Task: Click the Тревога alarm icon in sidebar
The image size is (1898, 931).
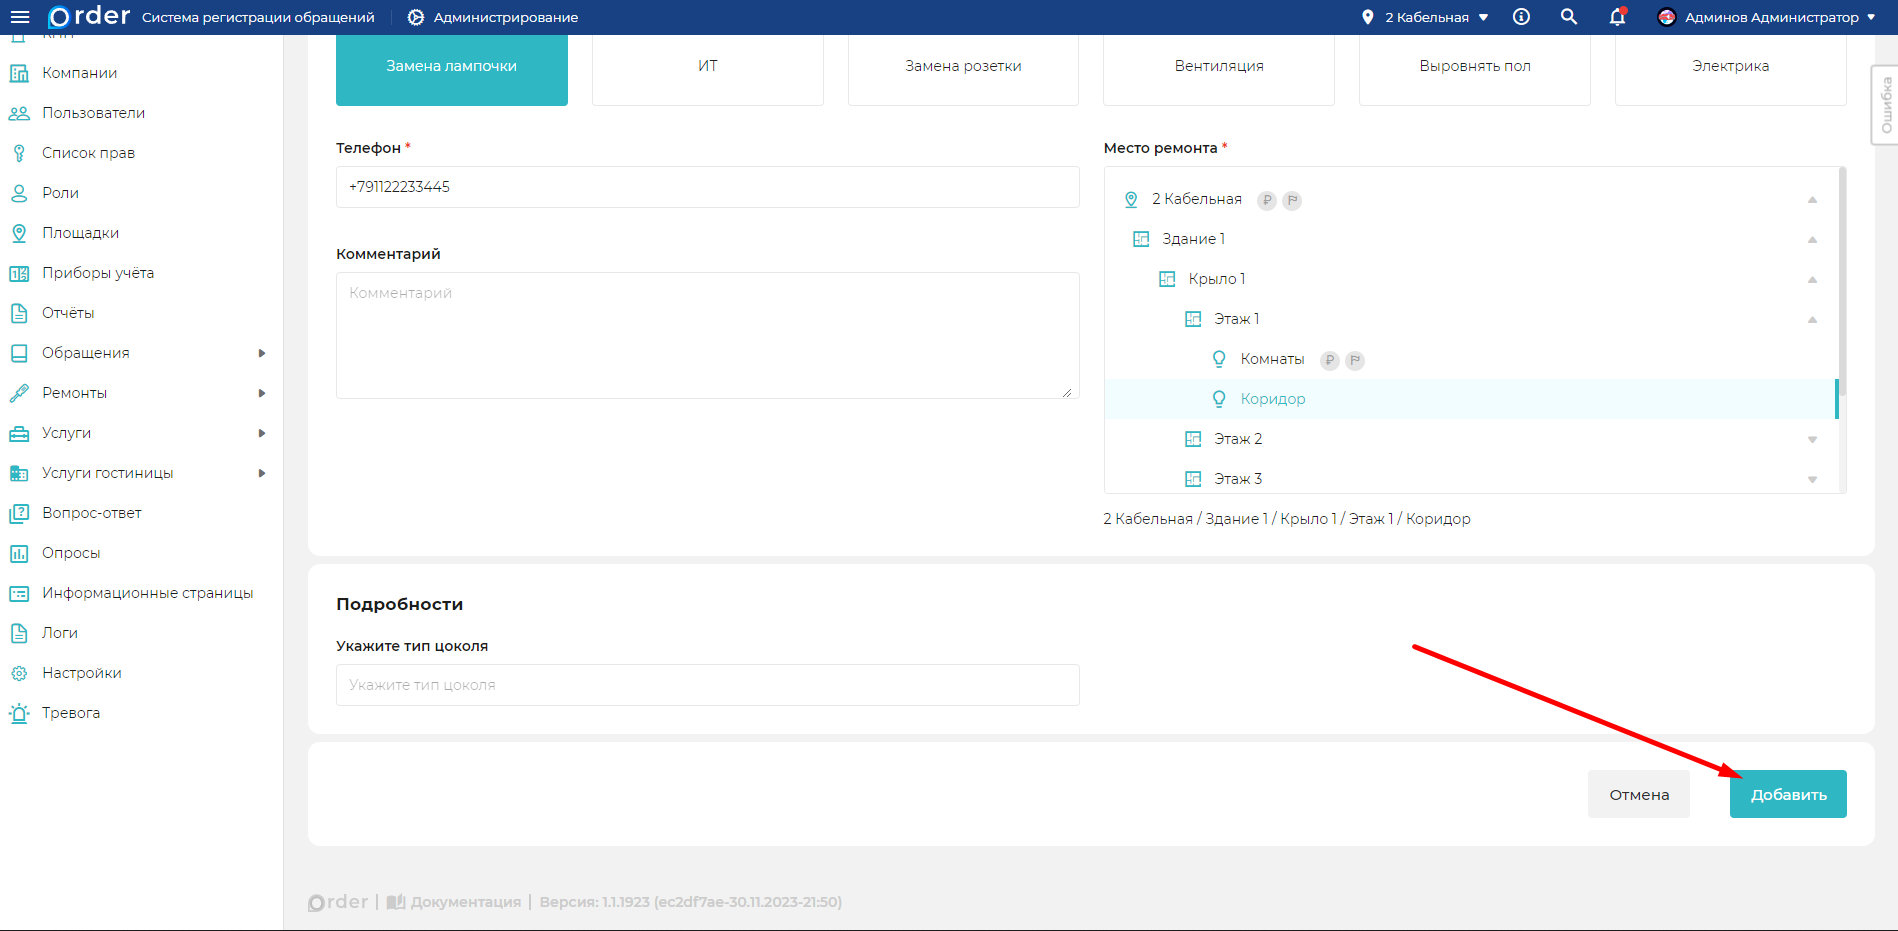Action: 19,713
